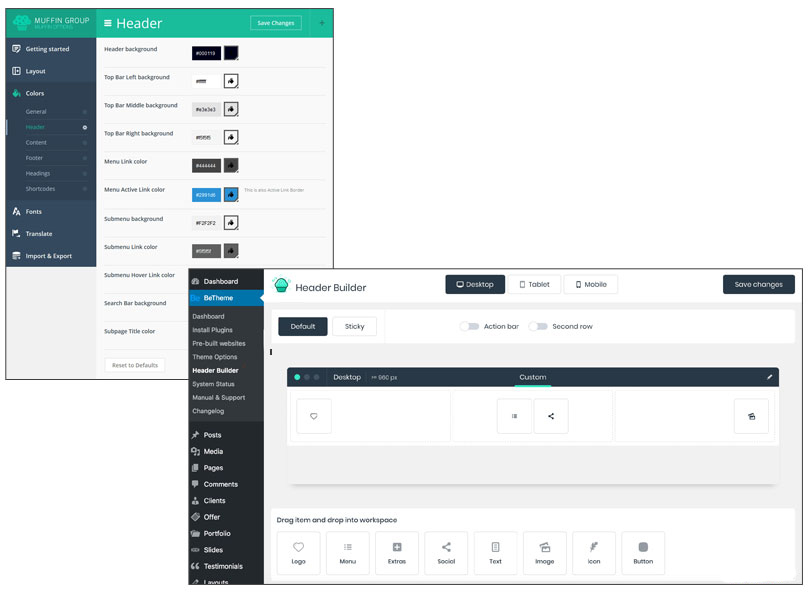Click the pencil edit icon on Desktop bar
Screen dimensions: 808x592
[x=769, y=377]
